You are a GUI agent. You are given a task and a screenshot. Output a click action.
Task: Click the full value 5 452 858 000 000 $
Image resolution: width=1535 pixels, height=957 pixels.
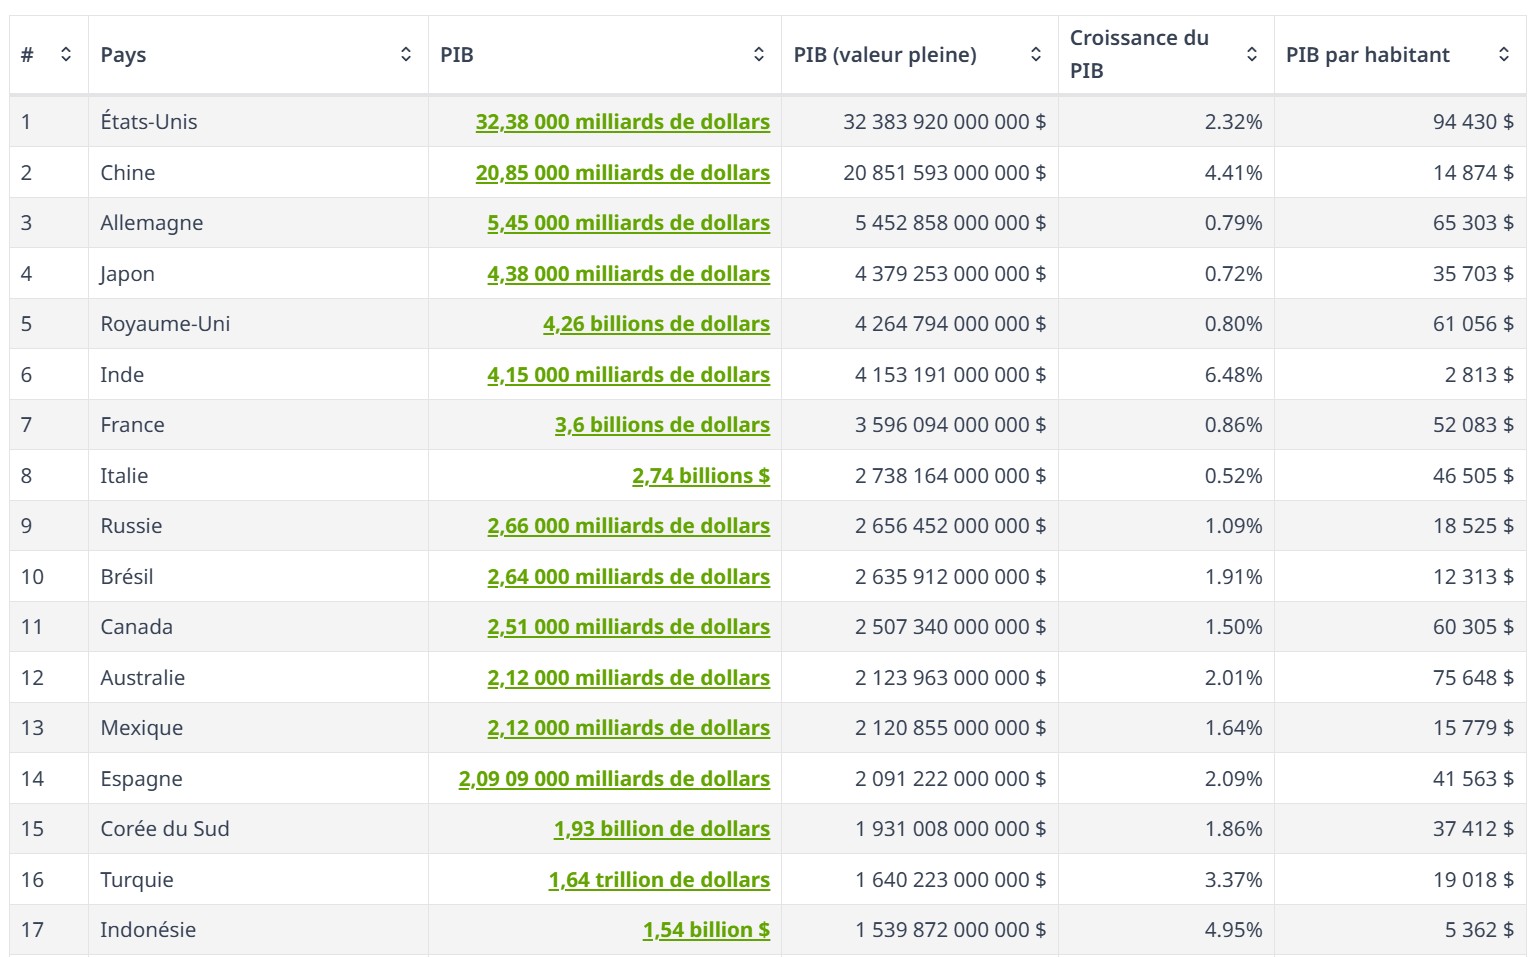pyautogui.click(x=950, y=223)
